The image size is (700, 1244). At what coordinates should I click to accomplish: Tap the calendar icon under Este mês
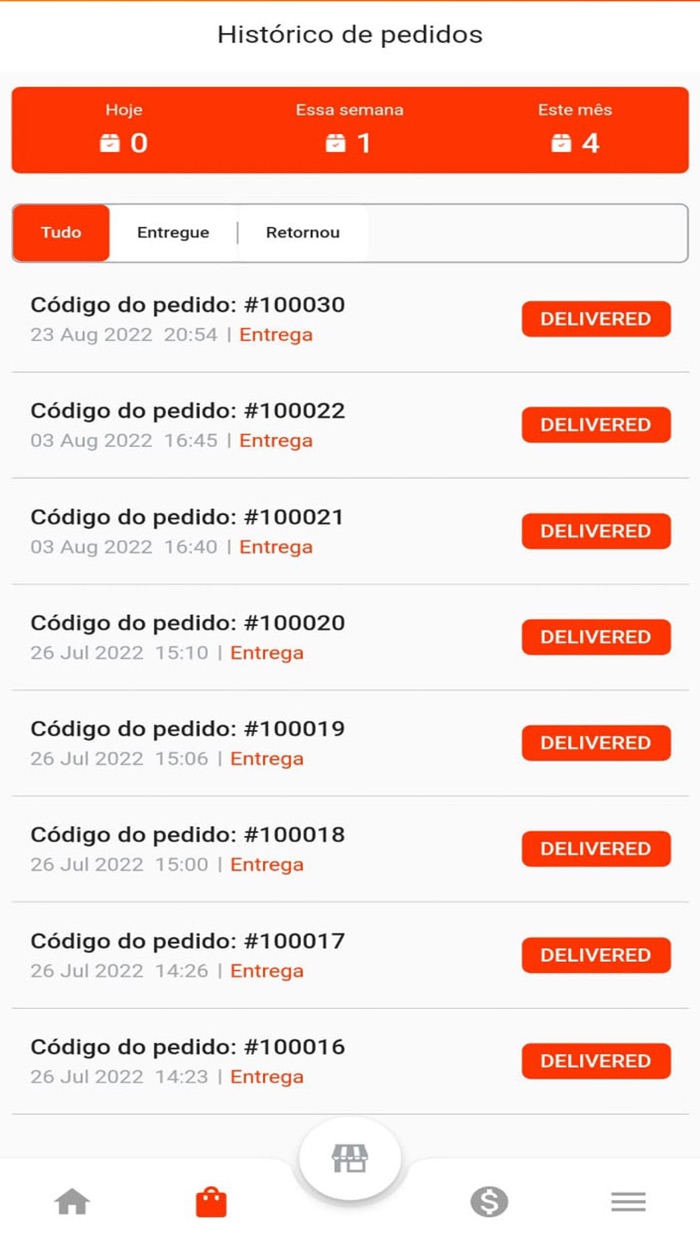tap(562, 144)
